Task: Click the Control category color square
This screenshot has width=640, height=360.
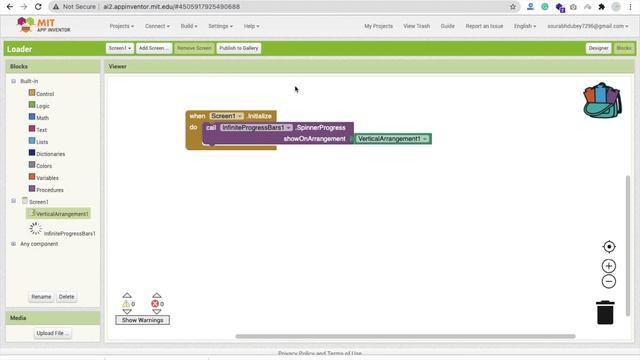Action: 32,93
